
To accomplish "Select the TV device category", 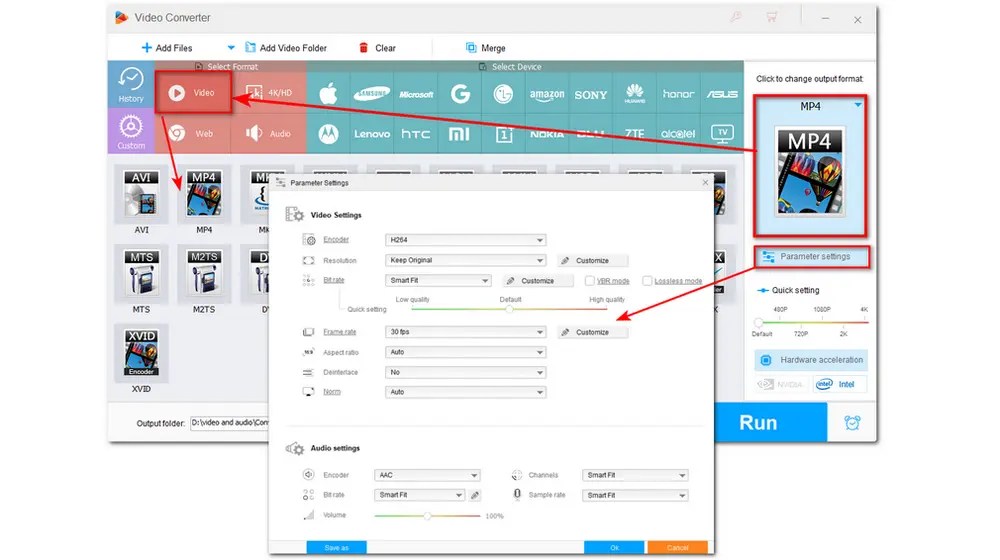I will coord(722,134).
